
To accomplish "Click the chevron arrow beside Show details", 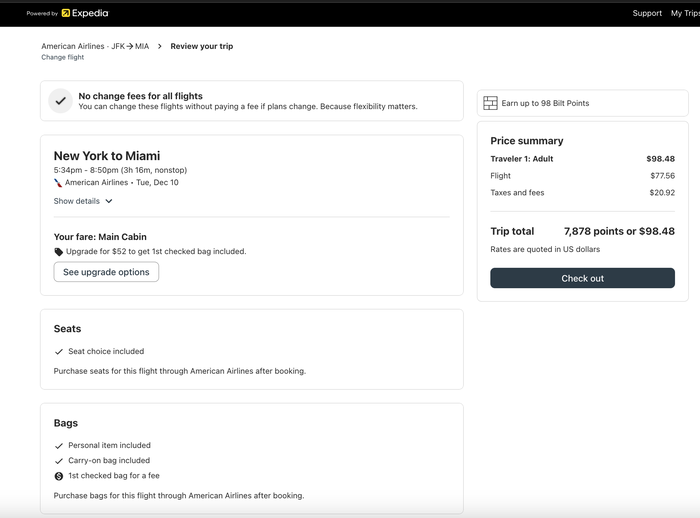I will click(109, 201).
